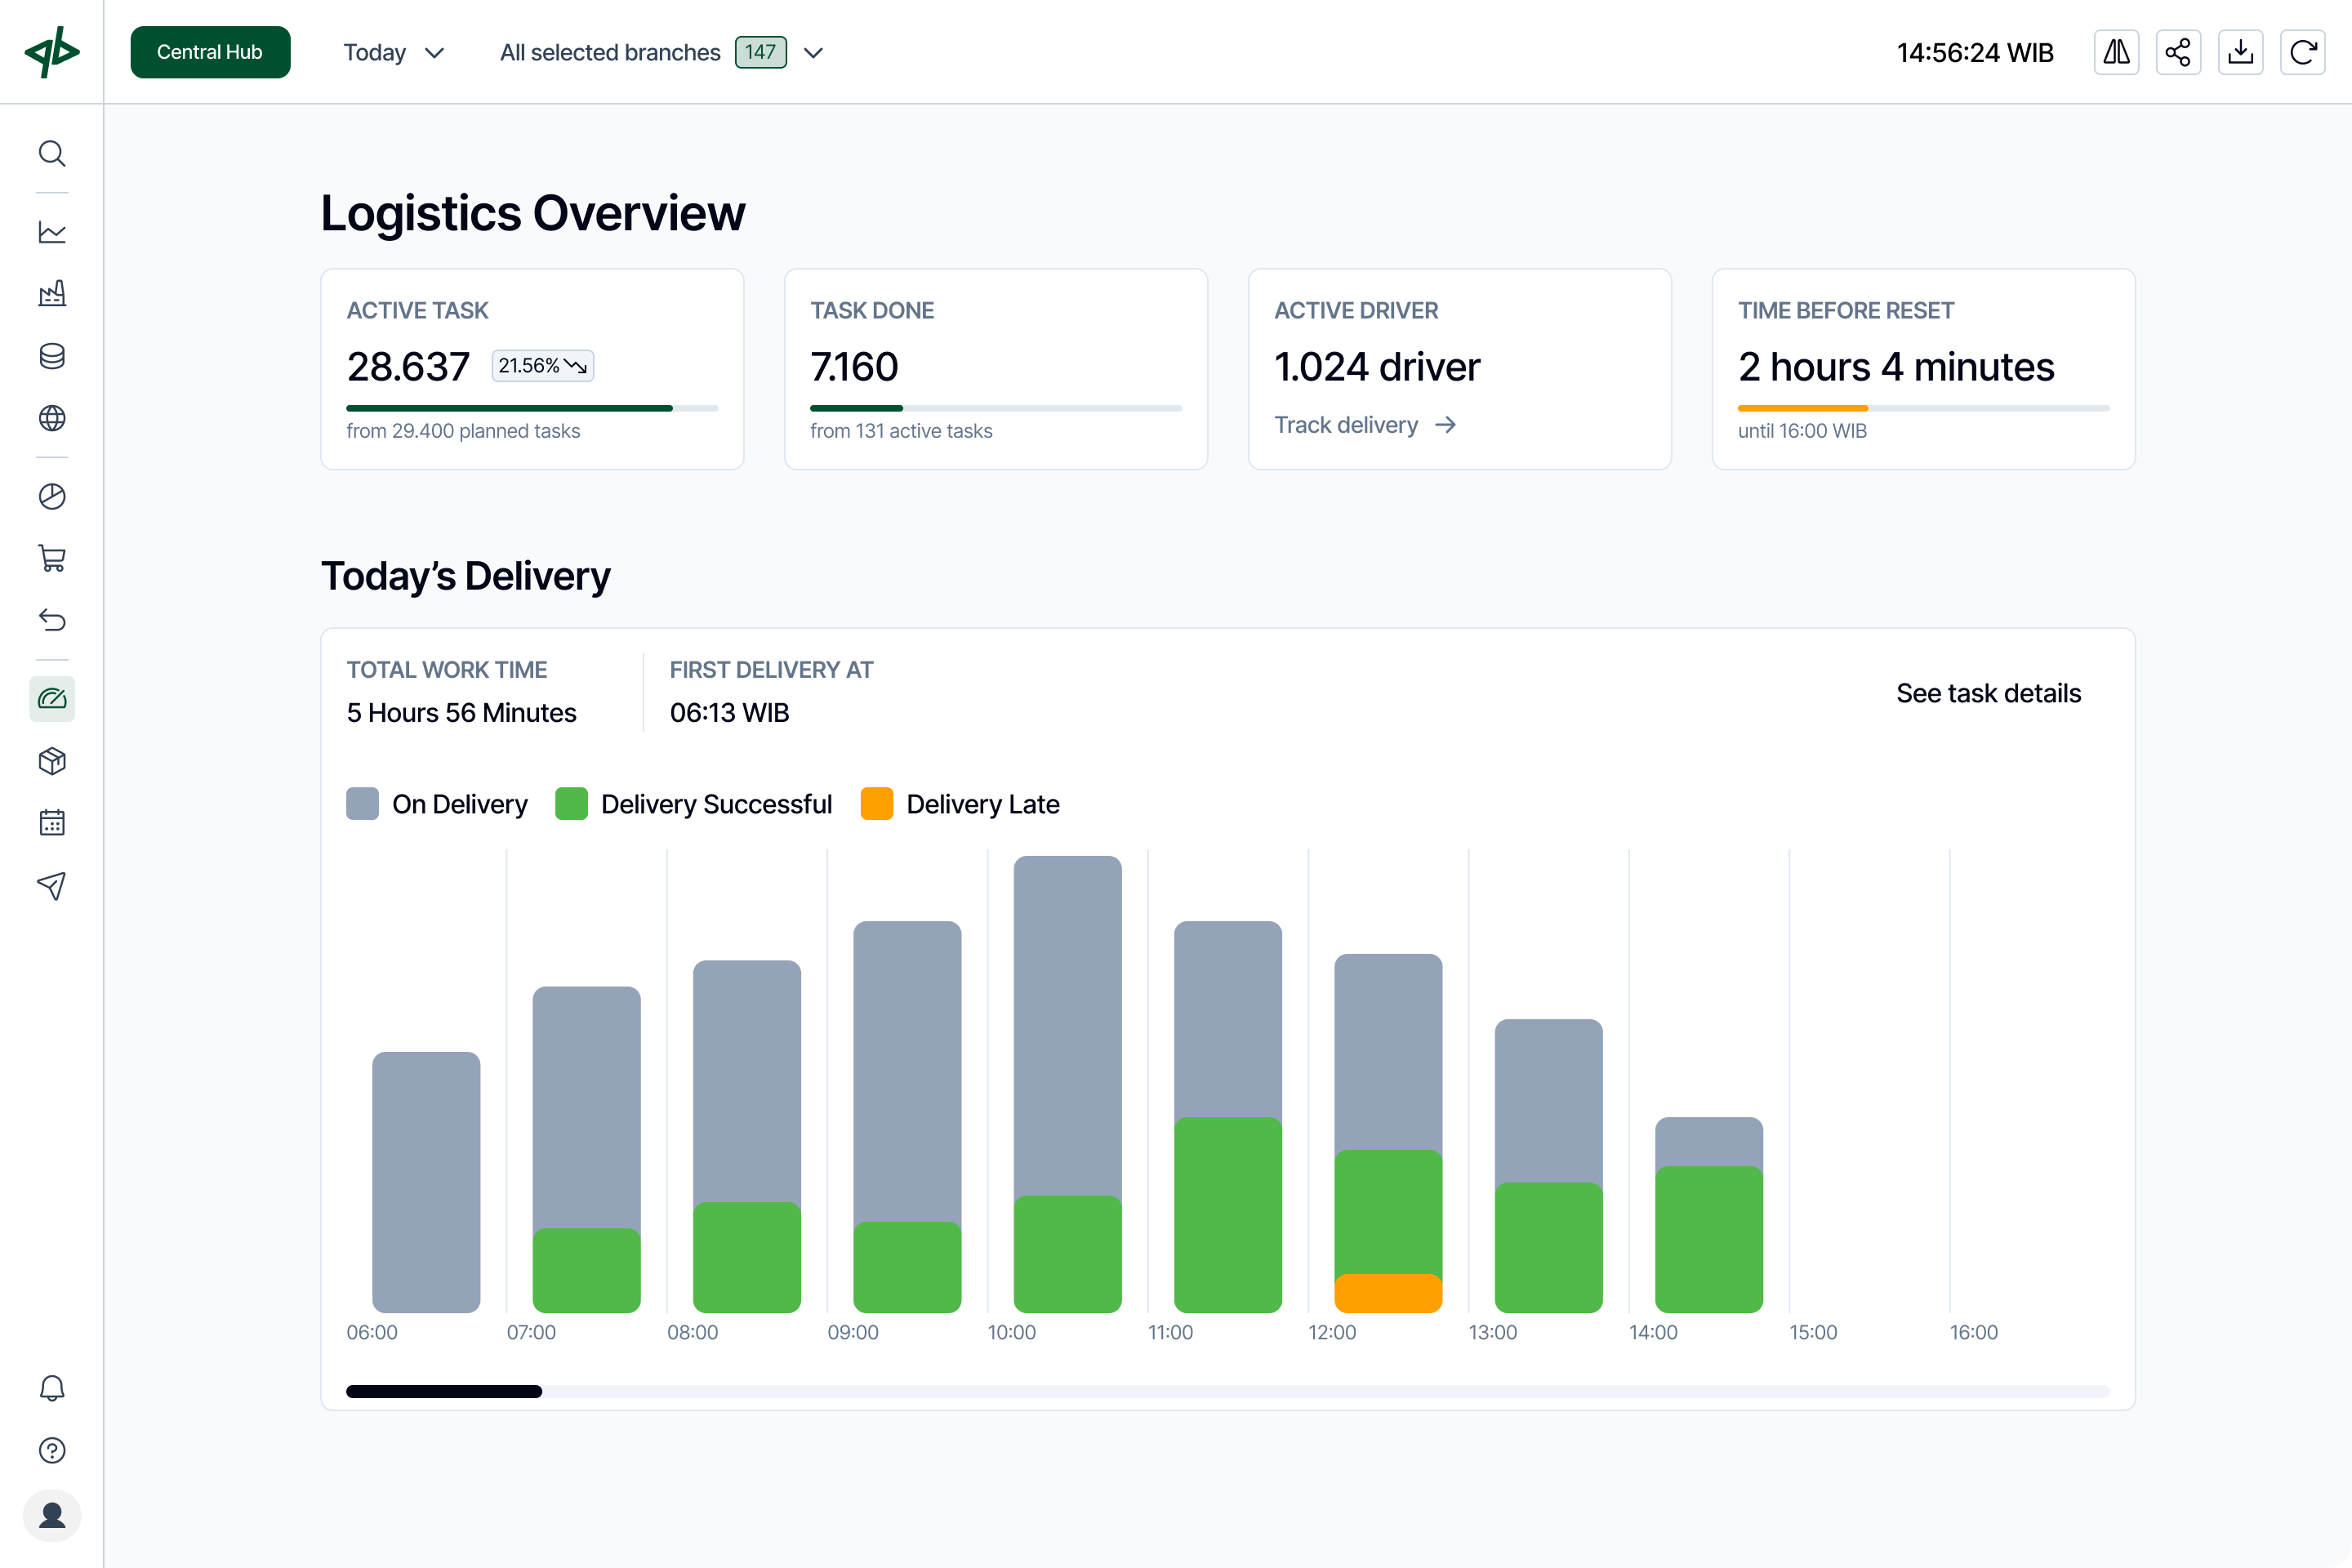Viewport: 2352px width, 1568px height.
Task: Click the share icon button
Action: tap(2178, 52)
